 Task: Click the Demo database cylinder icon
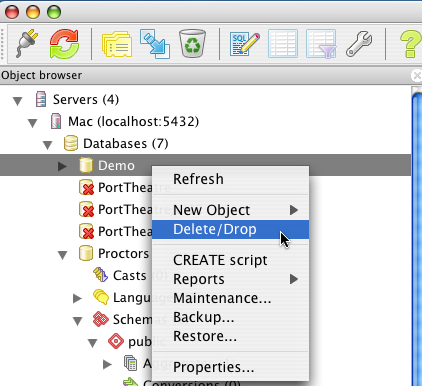click(x=86, y=165)
